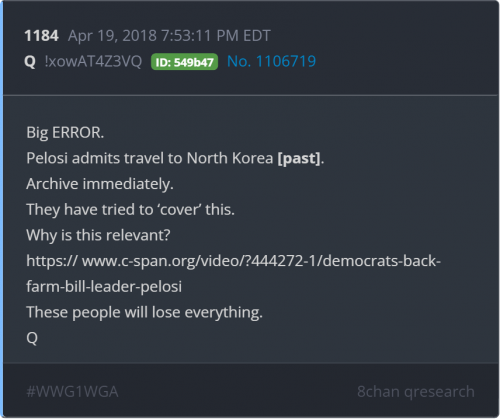Screen dimensions: 500x419
Task: Click the Q signature below the message
Action: (32, 338)
